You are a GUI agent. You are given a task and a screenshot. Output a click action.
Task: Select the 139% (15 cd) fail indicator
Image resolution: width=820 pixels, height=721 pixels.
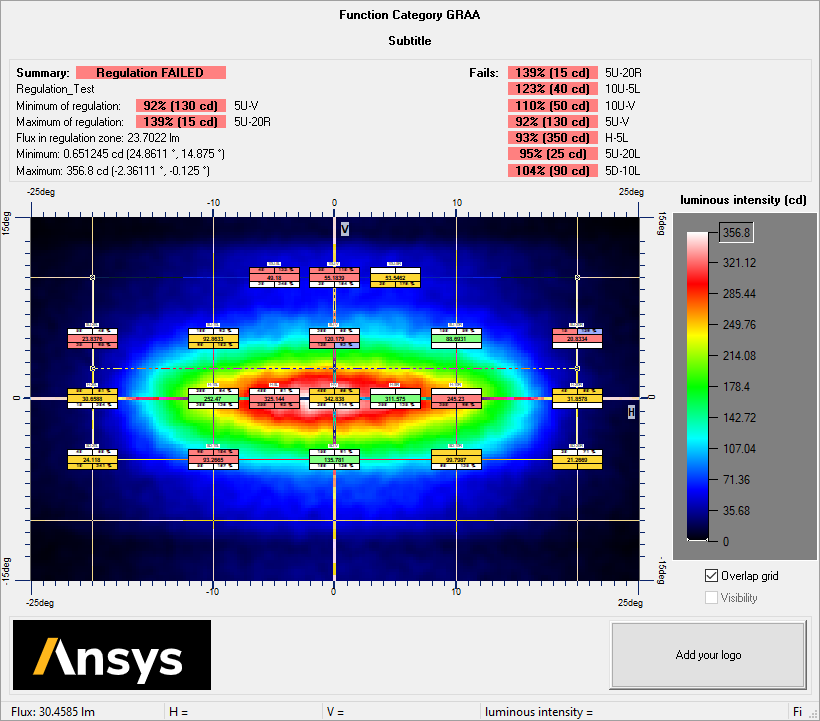tap(553, 72)
